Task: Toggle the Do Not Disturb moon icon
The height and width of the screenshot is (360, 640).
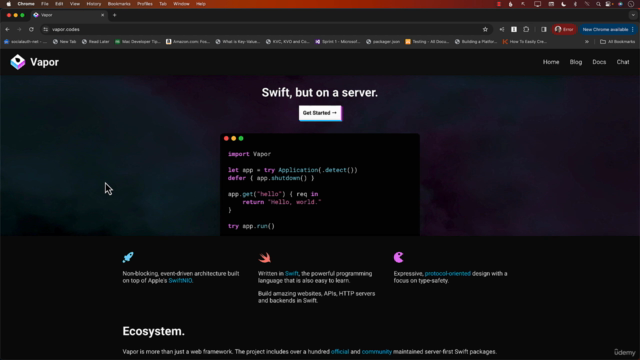Action: point(564,4)
